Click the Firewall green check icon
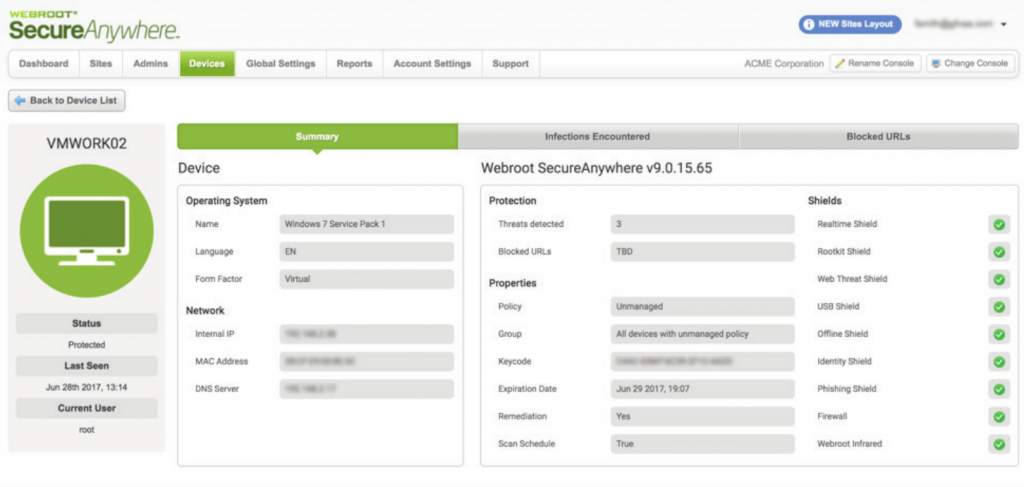The height and width of the screenshot is (487, 1024). (999, 416)
